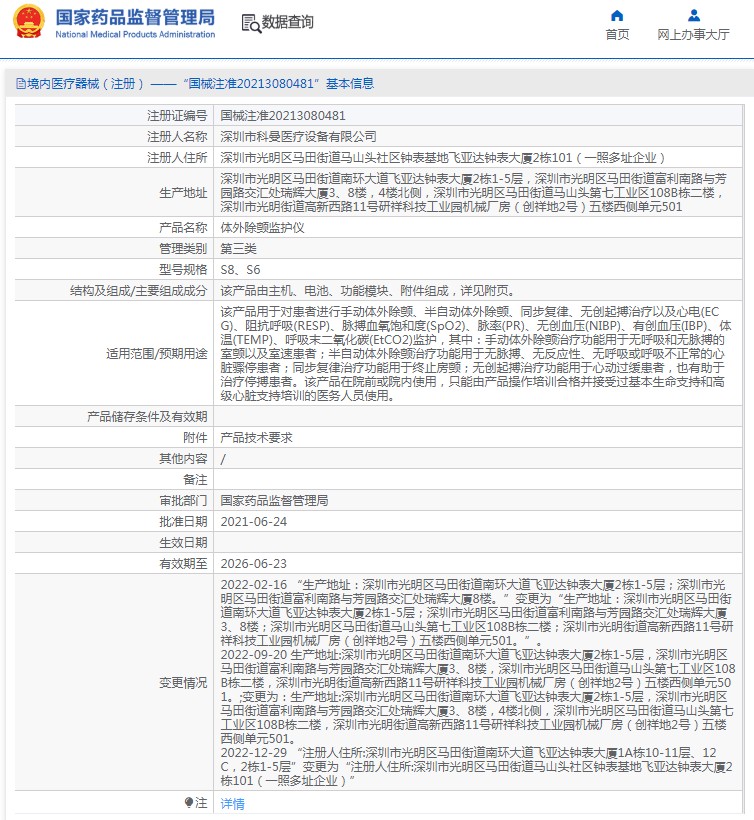Click the 有效期至 label

(184, 564)
